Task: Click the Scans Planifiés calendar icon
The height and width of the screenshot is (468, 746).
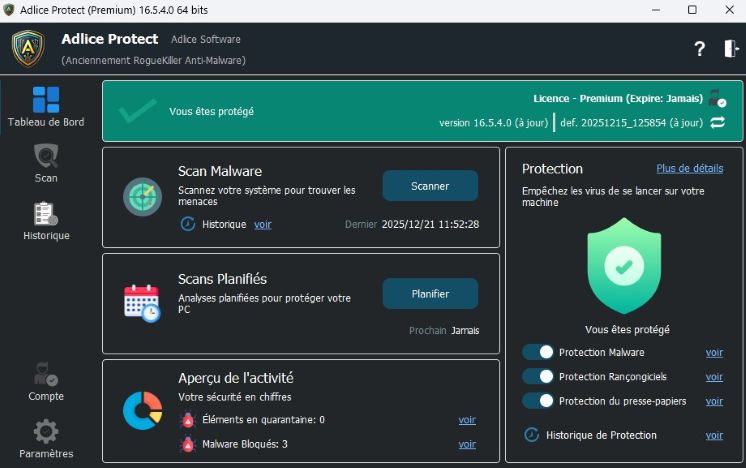Action: tap(142, 303)
